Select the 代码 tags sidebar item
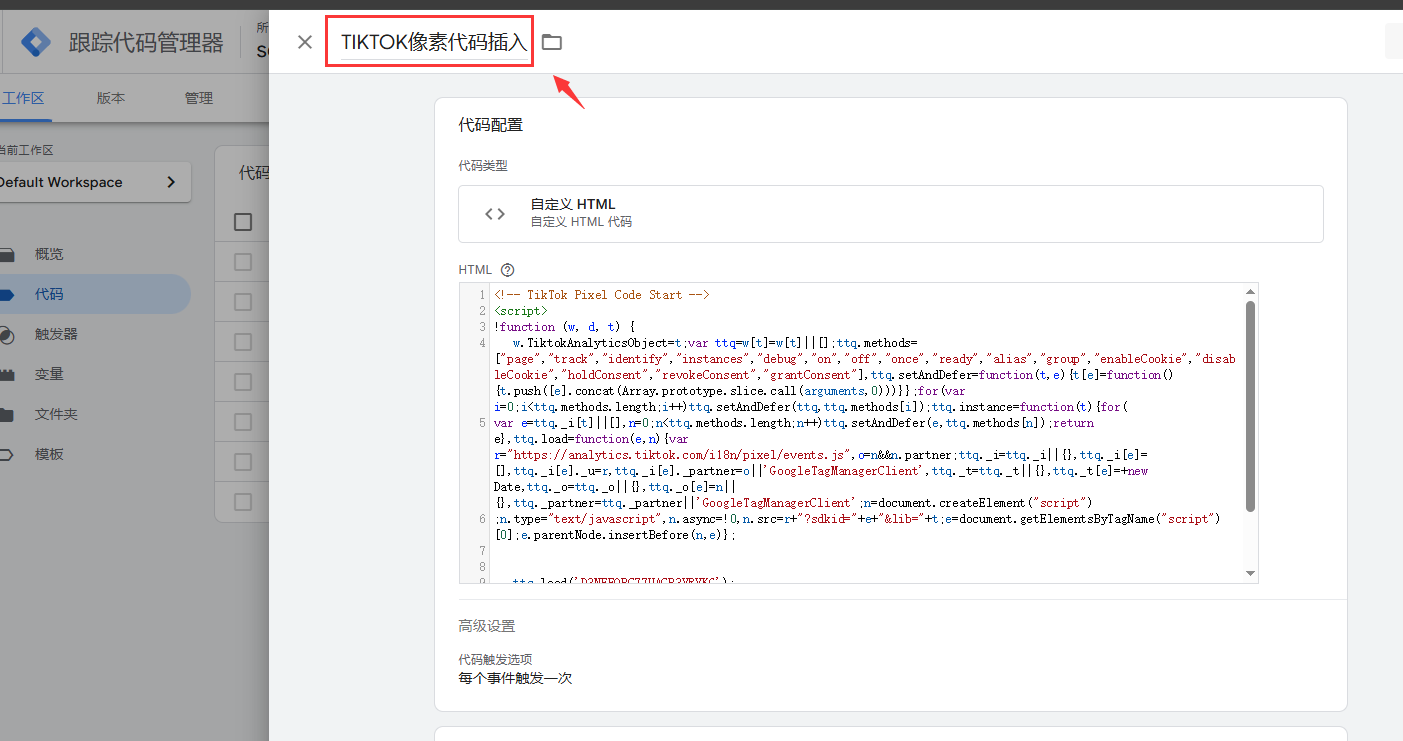The width and height of the screenshot is (1403, 741). (49, 294)
